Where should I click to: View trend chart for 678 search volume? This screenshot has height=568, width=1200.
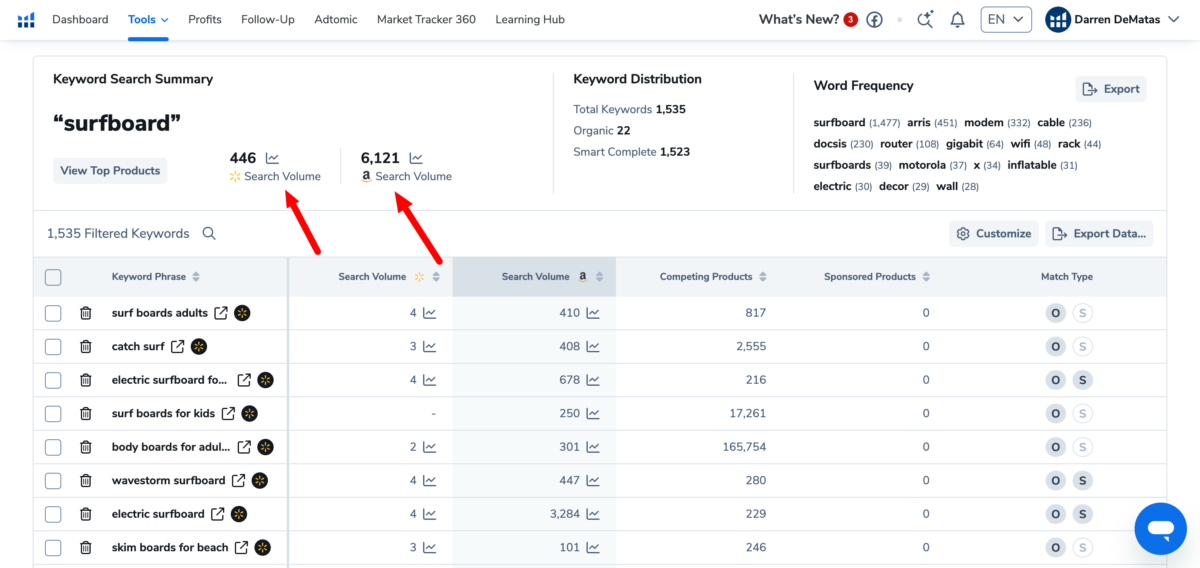click(x=593, y=380)
